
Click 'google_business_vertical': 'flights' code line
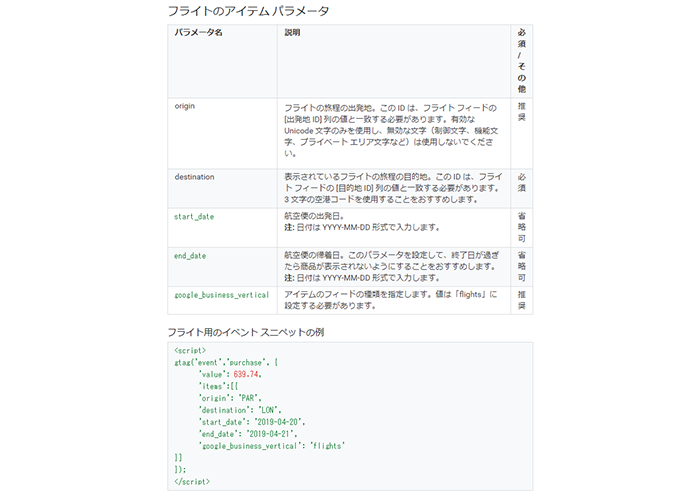[x=272, y=446]
